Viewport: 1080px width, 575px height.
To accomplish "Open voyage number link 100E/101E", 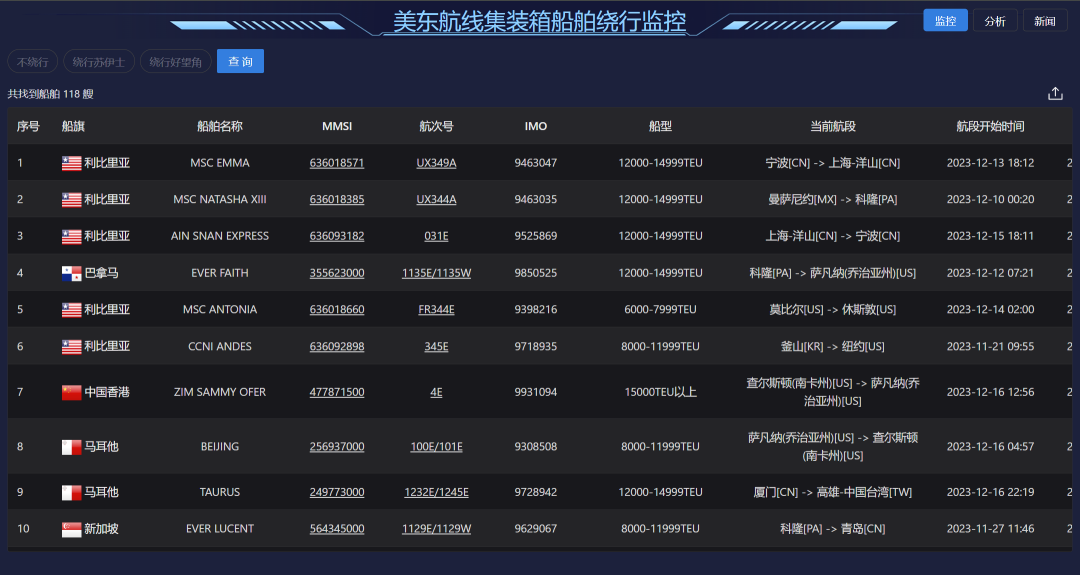I will [436, 447].
